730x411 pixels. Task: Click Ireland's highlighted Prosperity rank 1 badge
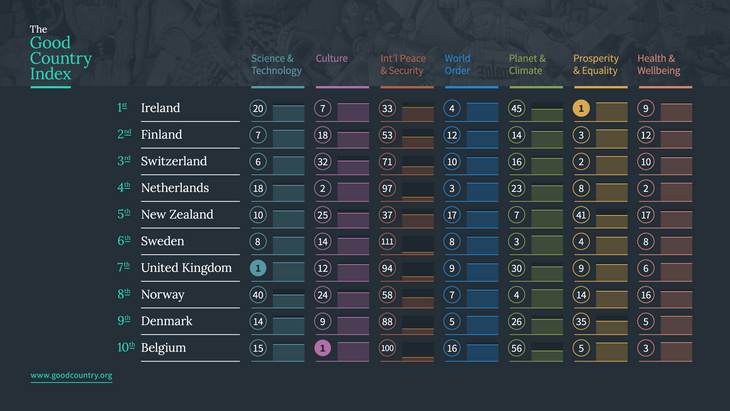pos(581,108)
